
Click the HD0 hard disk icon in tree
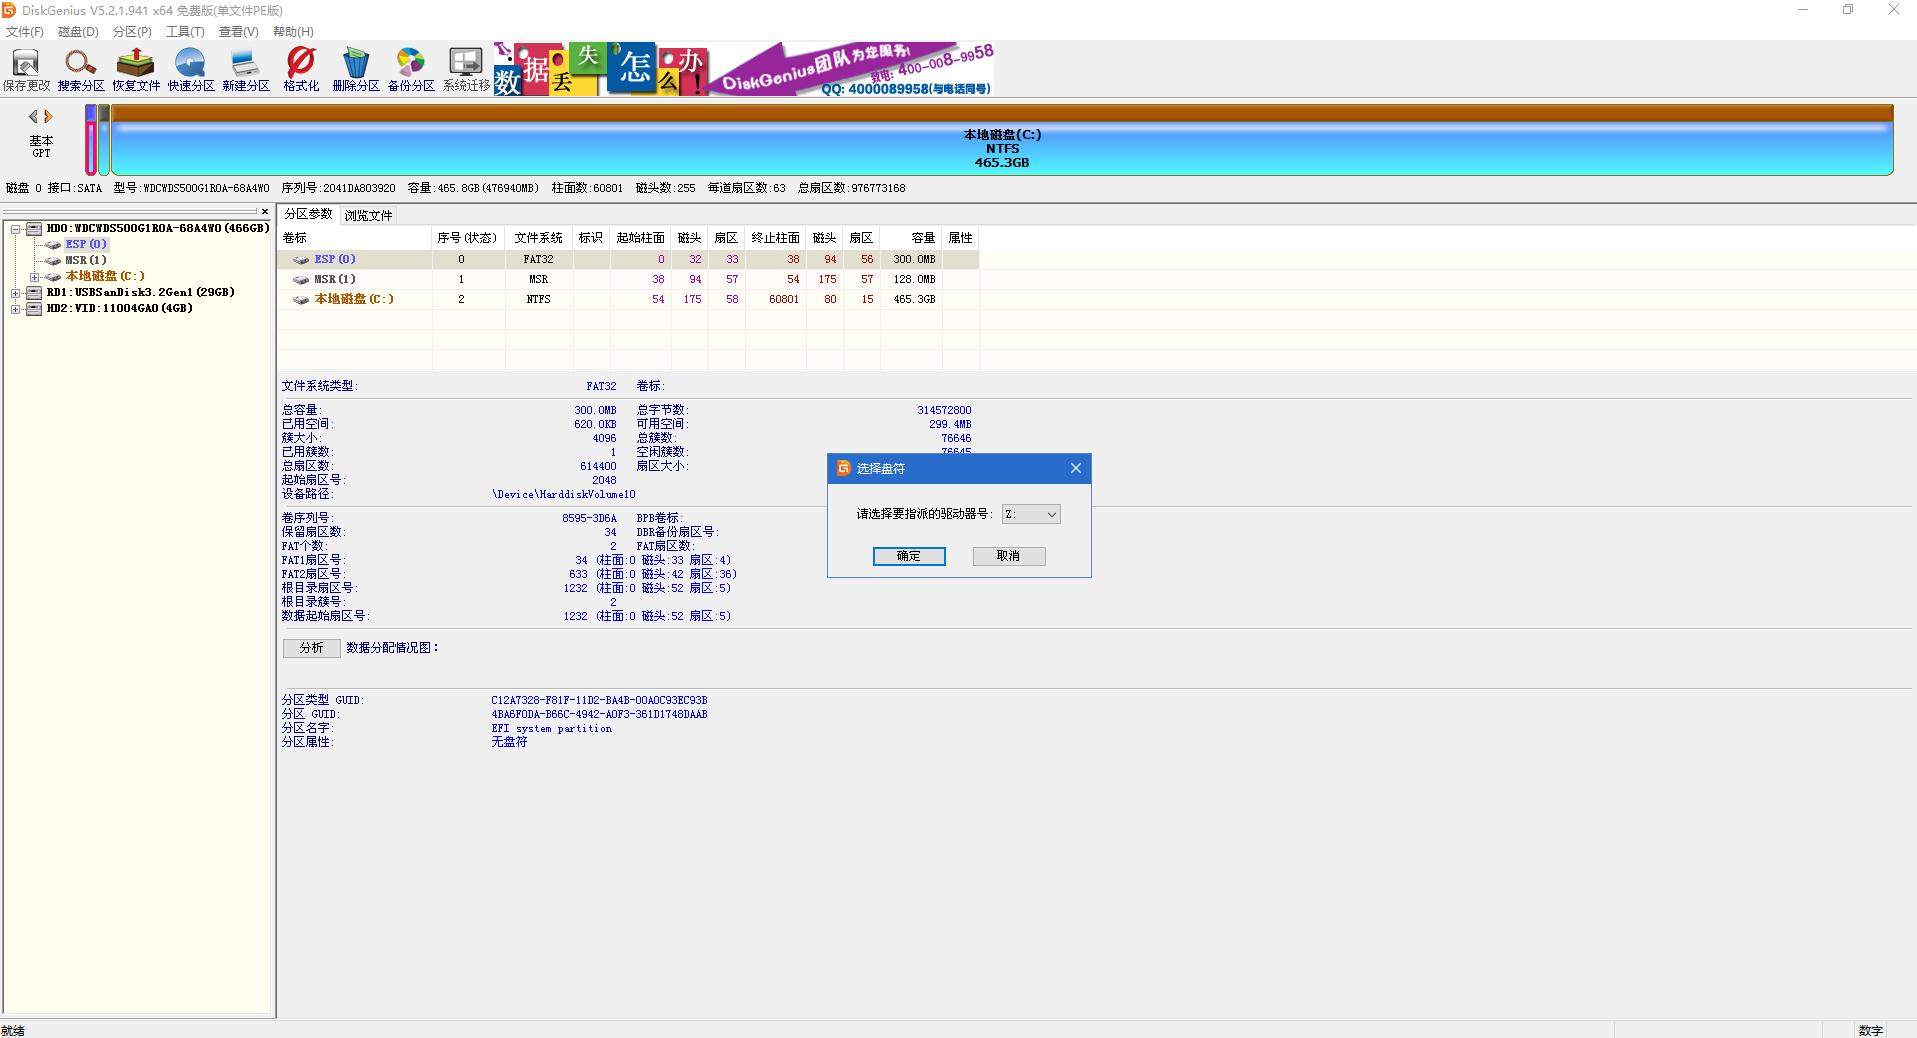coord(34,228)
